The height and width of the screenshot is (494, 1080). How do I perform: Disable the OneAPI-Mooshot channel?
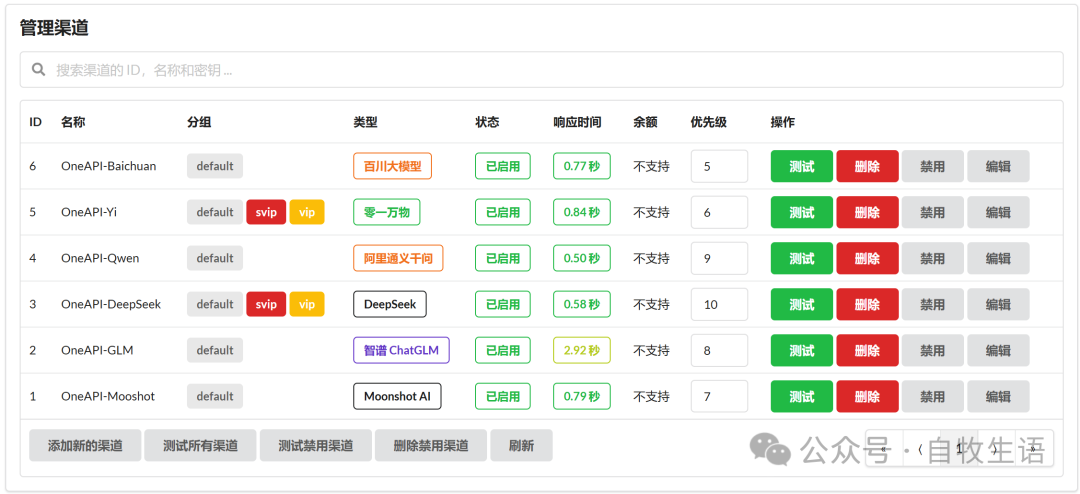tap(933, 396)
